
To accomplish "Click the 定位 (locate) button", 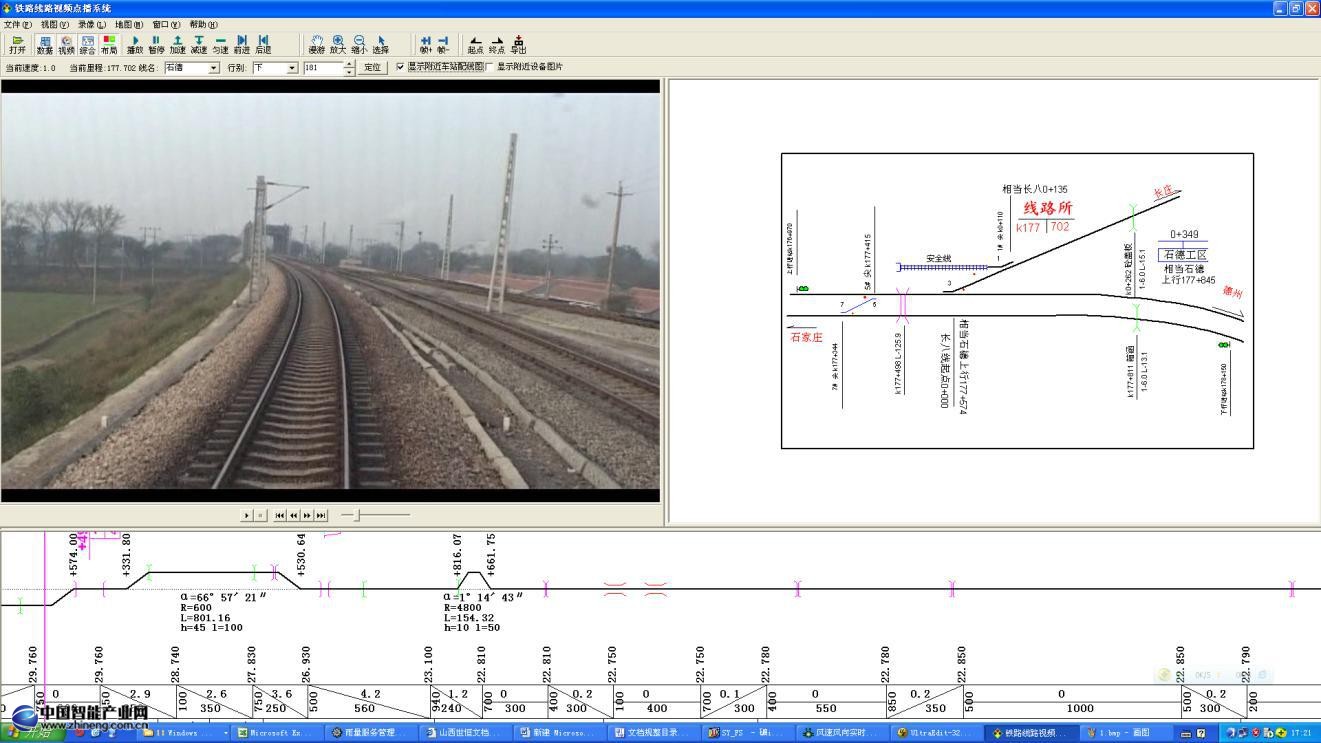I will pyautogui.click(x=372, y=68).
